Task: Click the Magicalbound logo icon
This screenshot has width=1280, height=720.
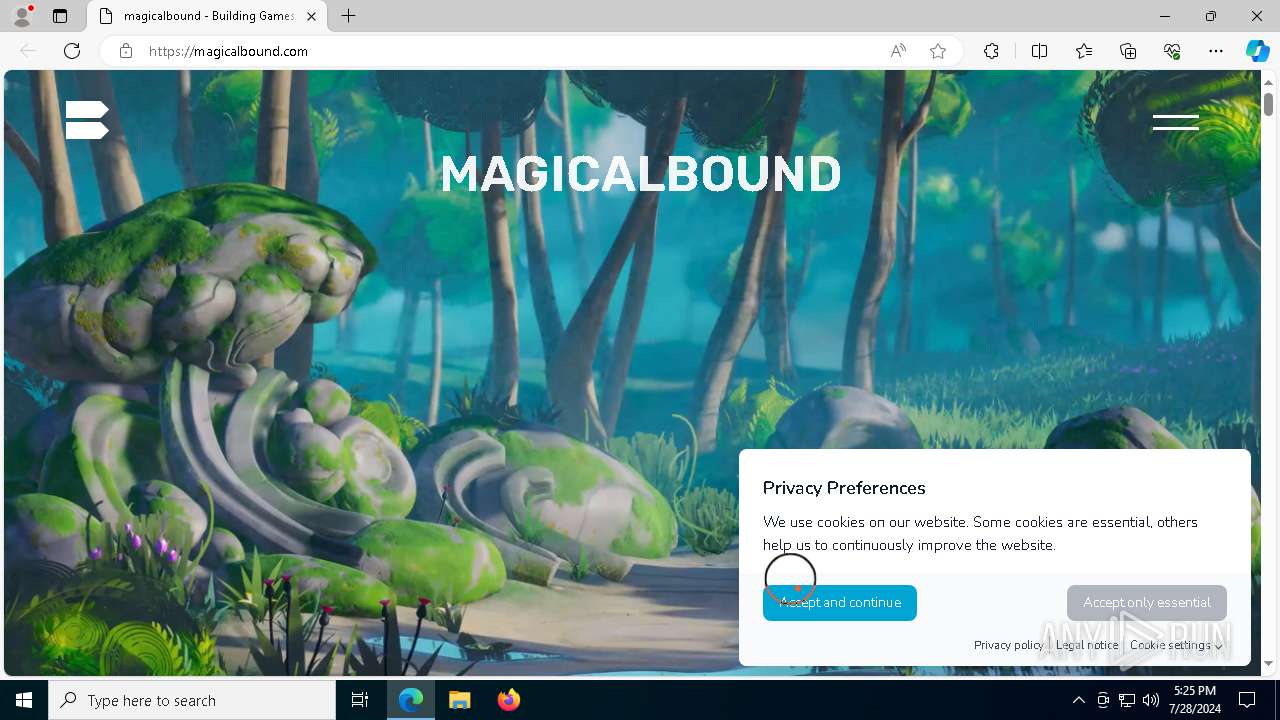Action: coord(87,120)
